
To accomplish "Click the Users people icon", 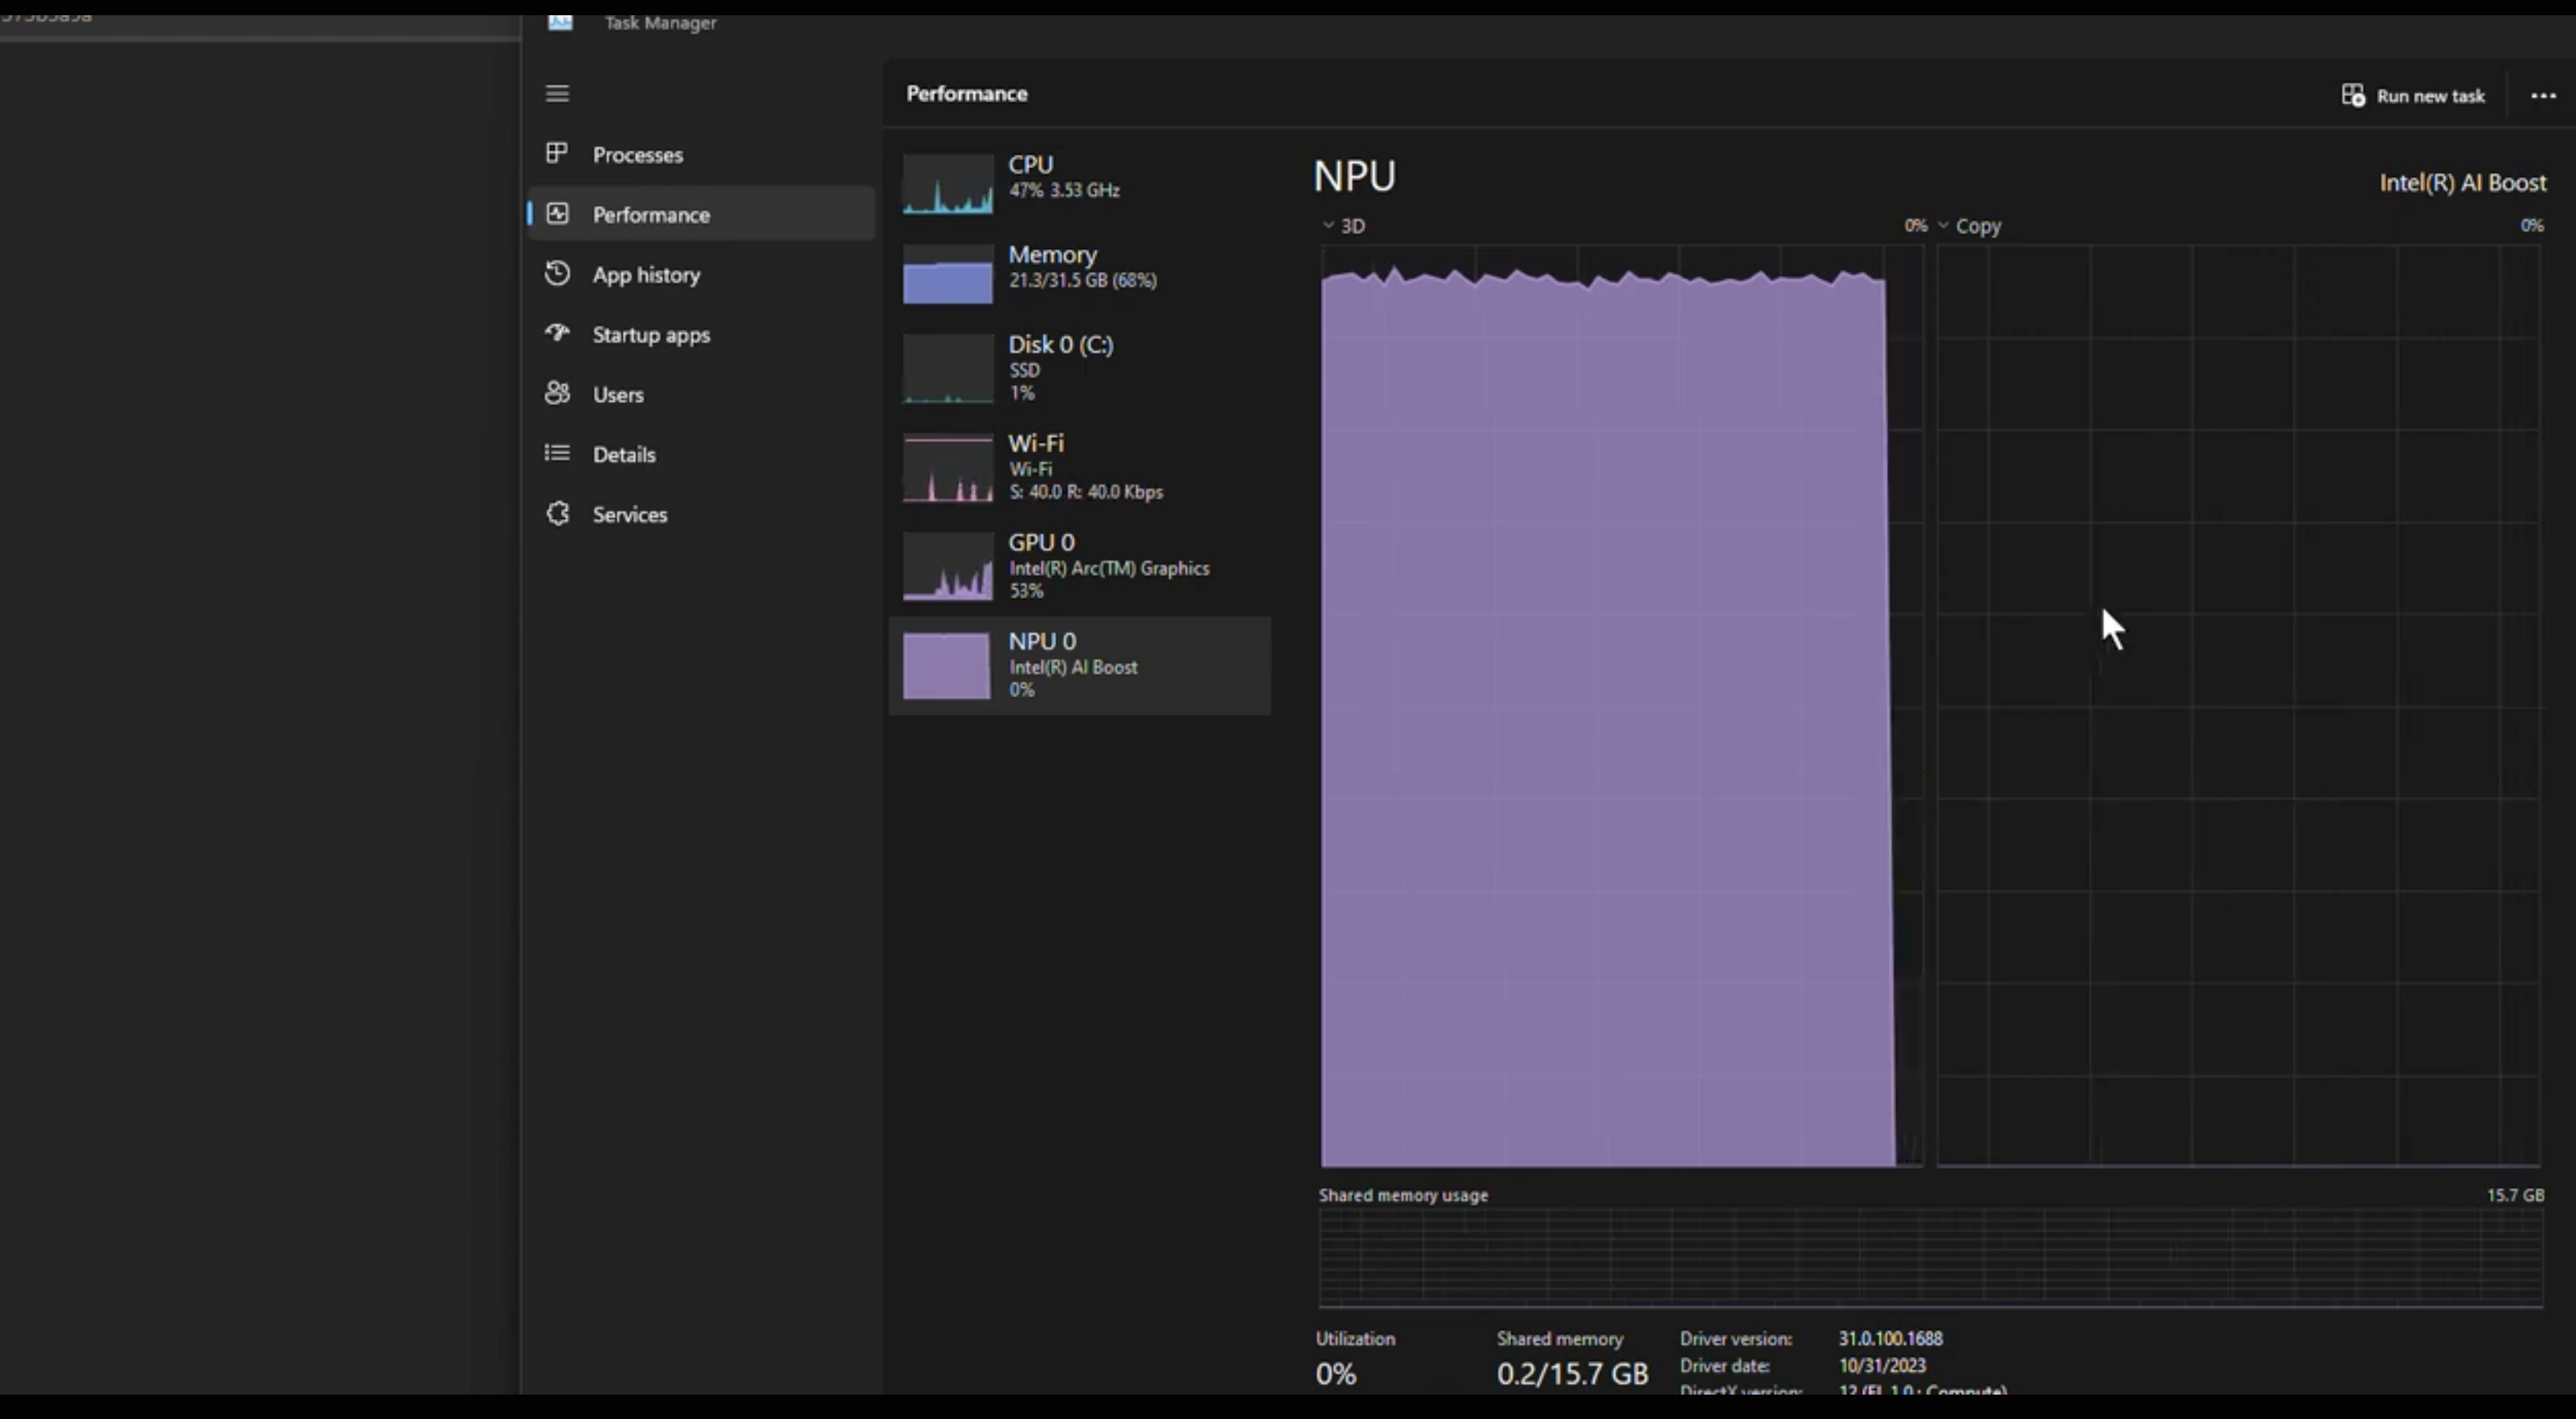I will pos(557,393).
